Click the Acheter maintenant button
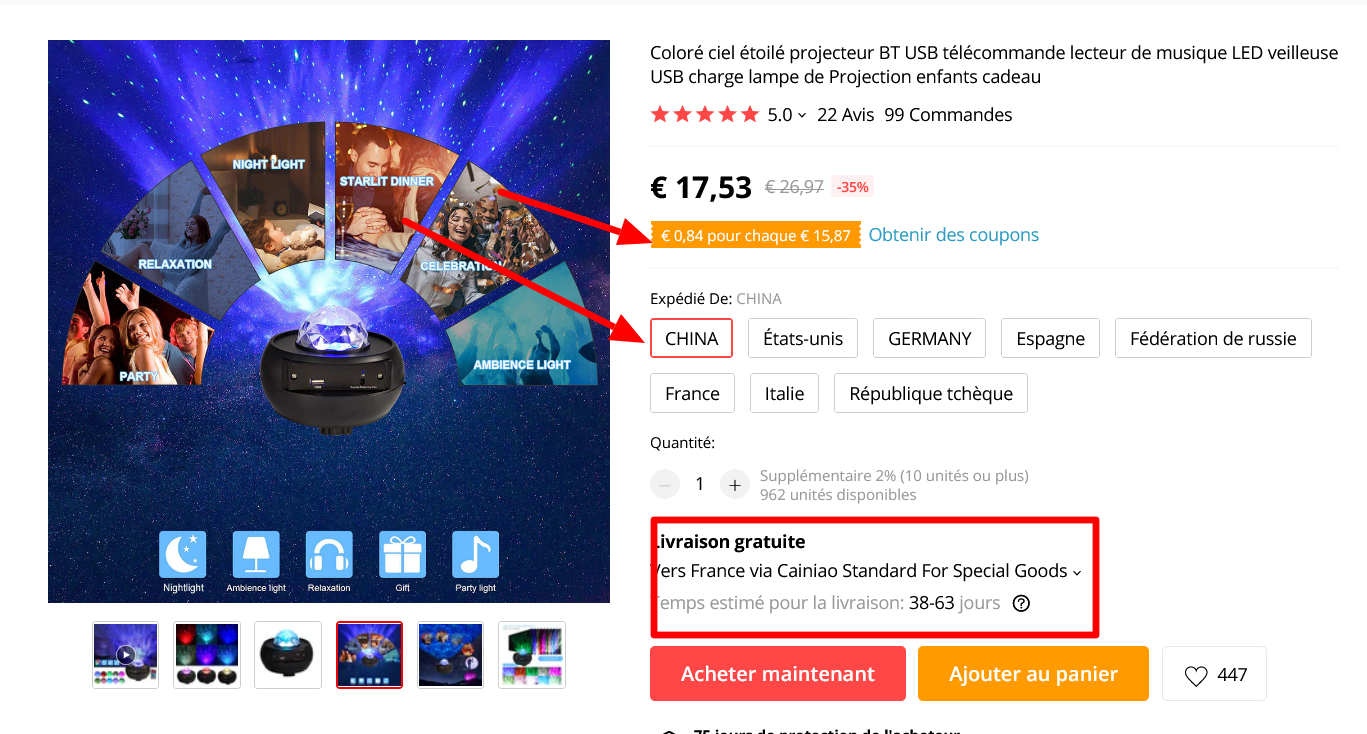Image resolution: width=1367 pixels, height=734 pixels. (x=778, y=674)
